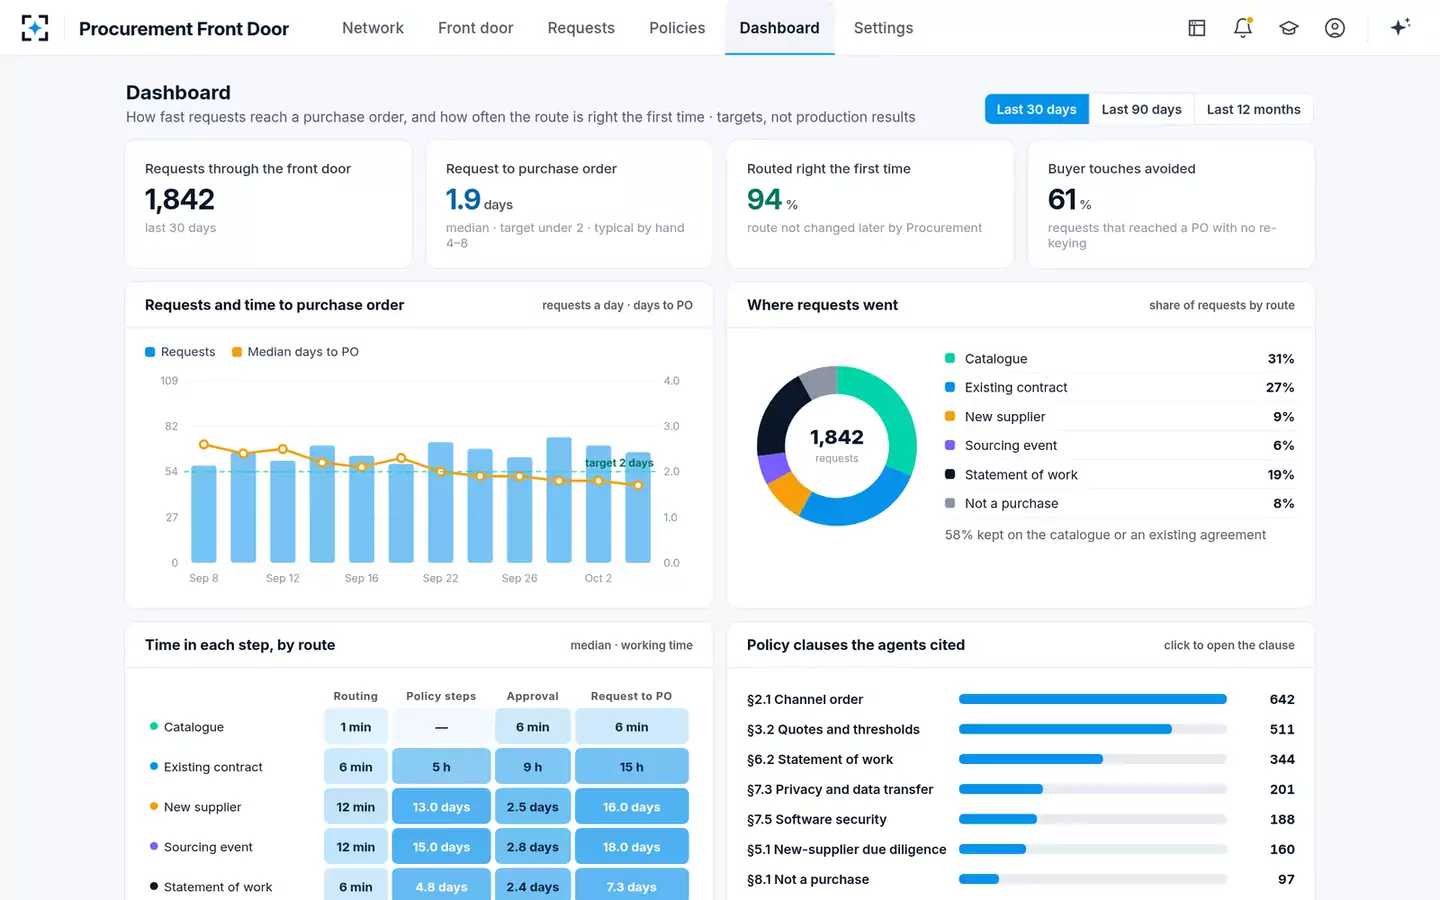Open clause §6.2 Statement of work
The image size is (1440, 900).
pyautogui.click(x=1021, y=759)
